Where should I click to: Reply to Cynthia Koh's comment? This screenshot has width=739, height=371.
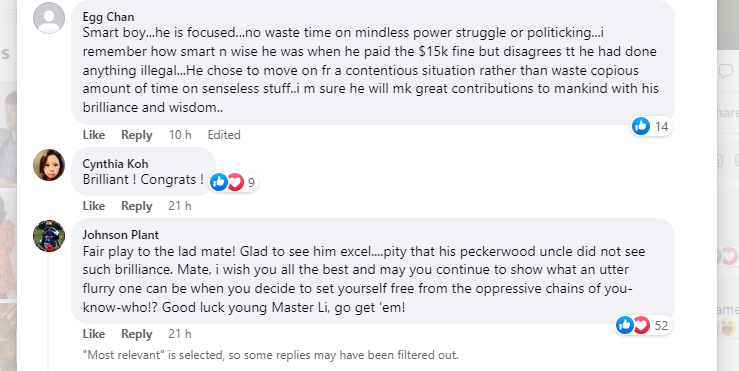pos(137,206)
